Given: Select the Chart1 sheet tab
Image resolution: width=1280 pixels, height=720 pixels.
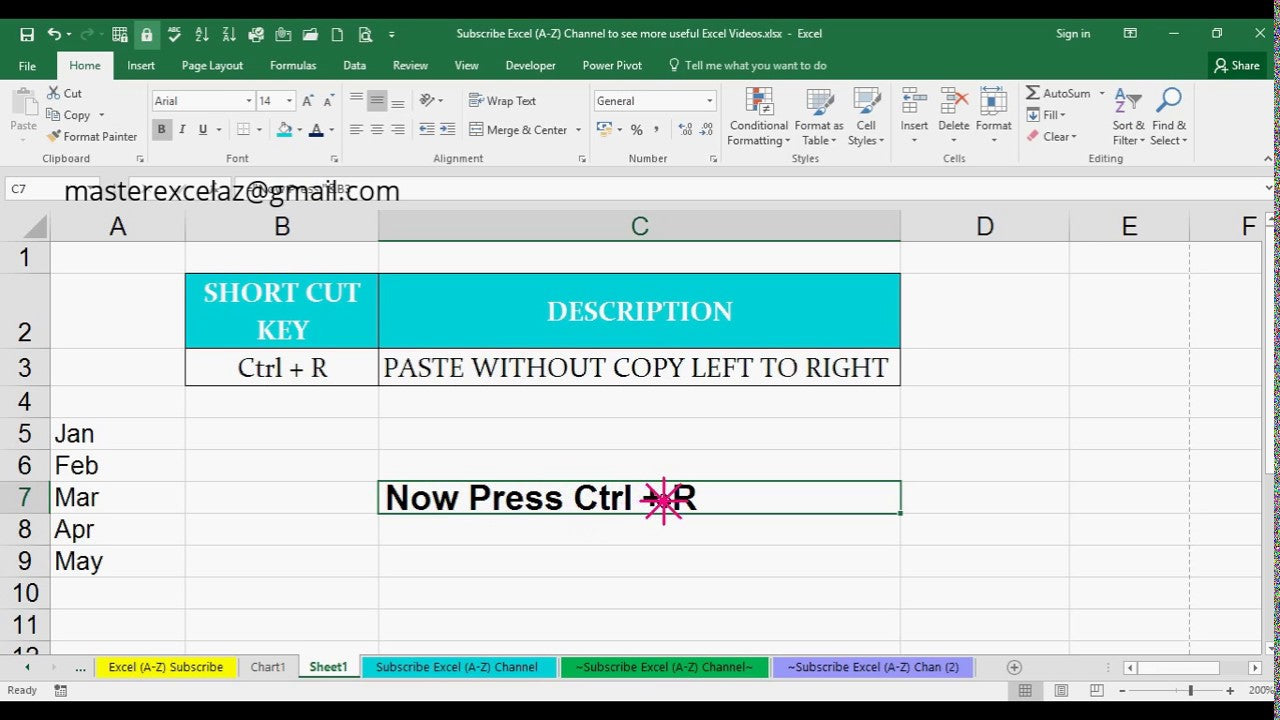Looking at the screenshot, I should [267, 666].
